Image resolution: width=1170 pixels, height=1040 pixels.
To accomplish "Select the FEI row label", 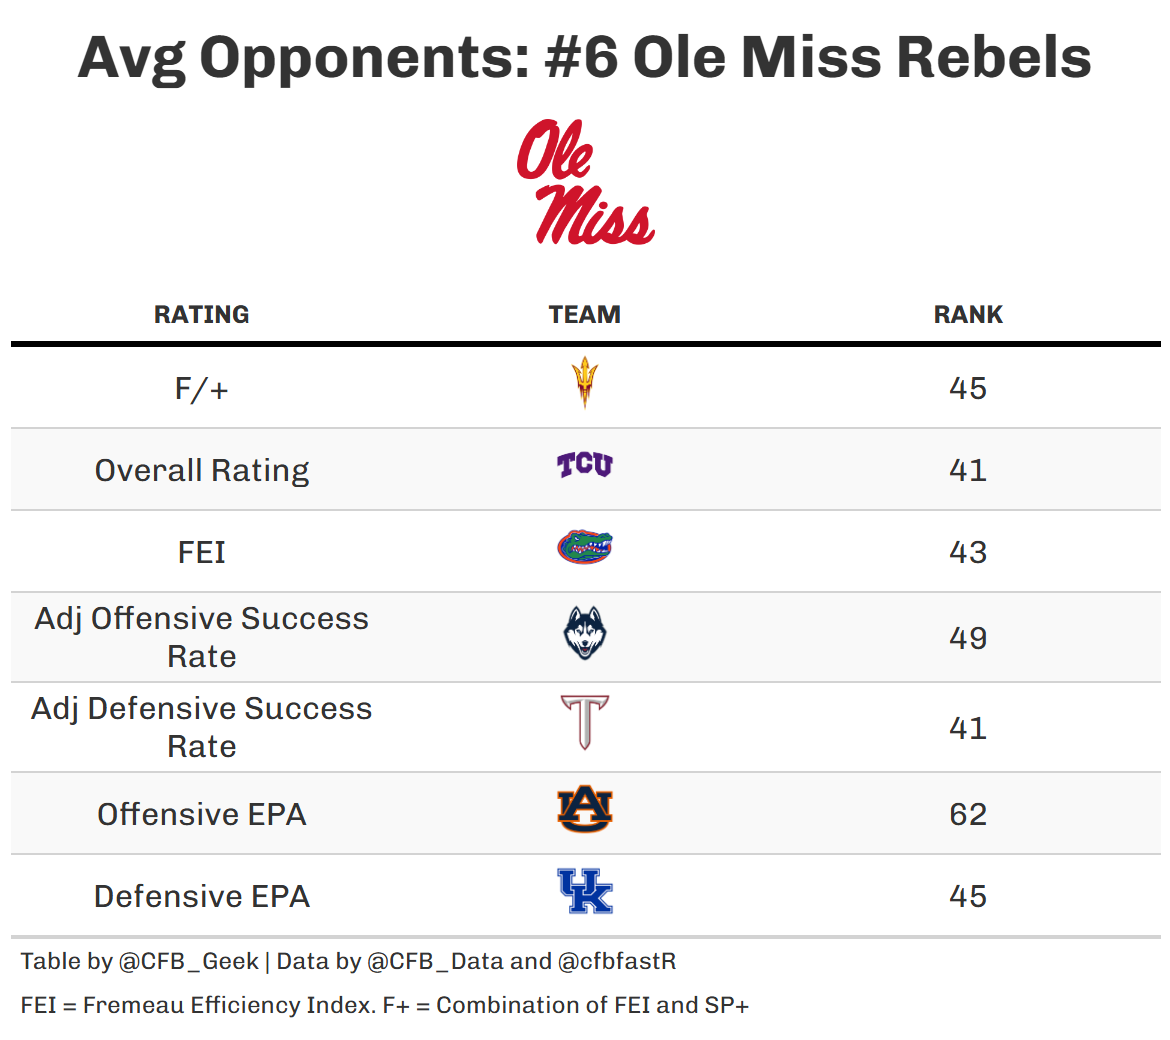I will (x=202, y=552).
